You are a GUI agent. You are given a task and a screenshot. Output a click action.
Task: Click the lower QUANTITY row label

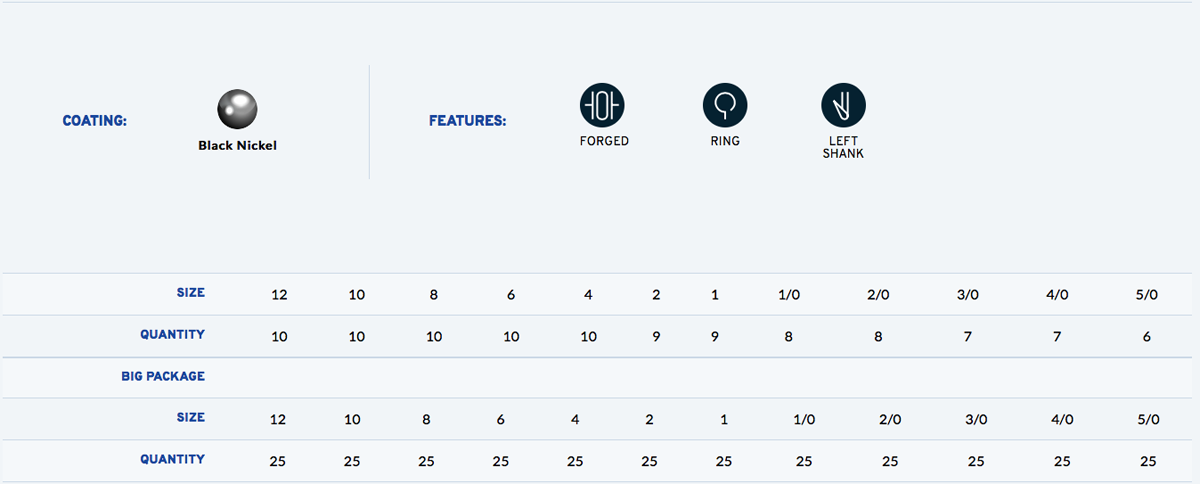pyautogui.click(x=173, y=460)
